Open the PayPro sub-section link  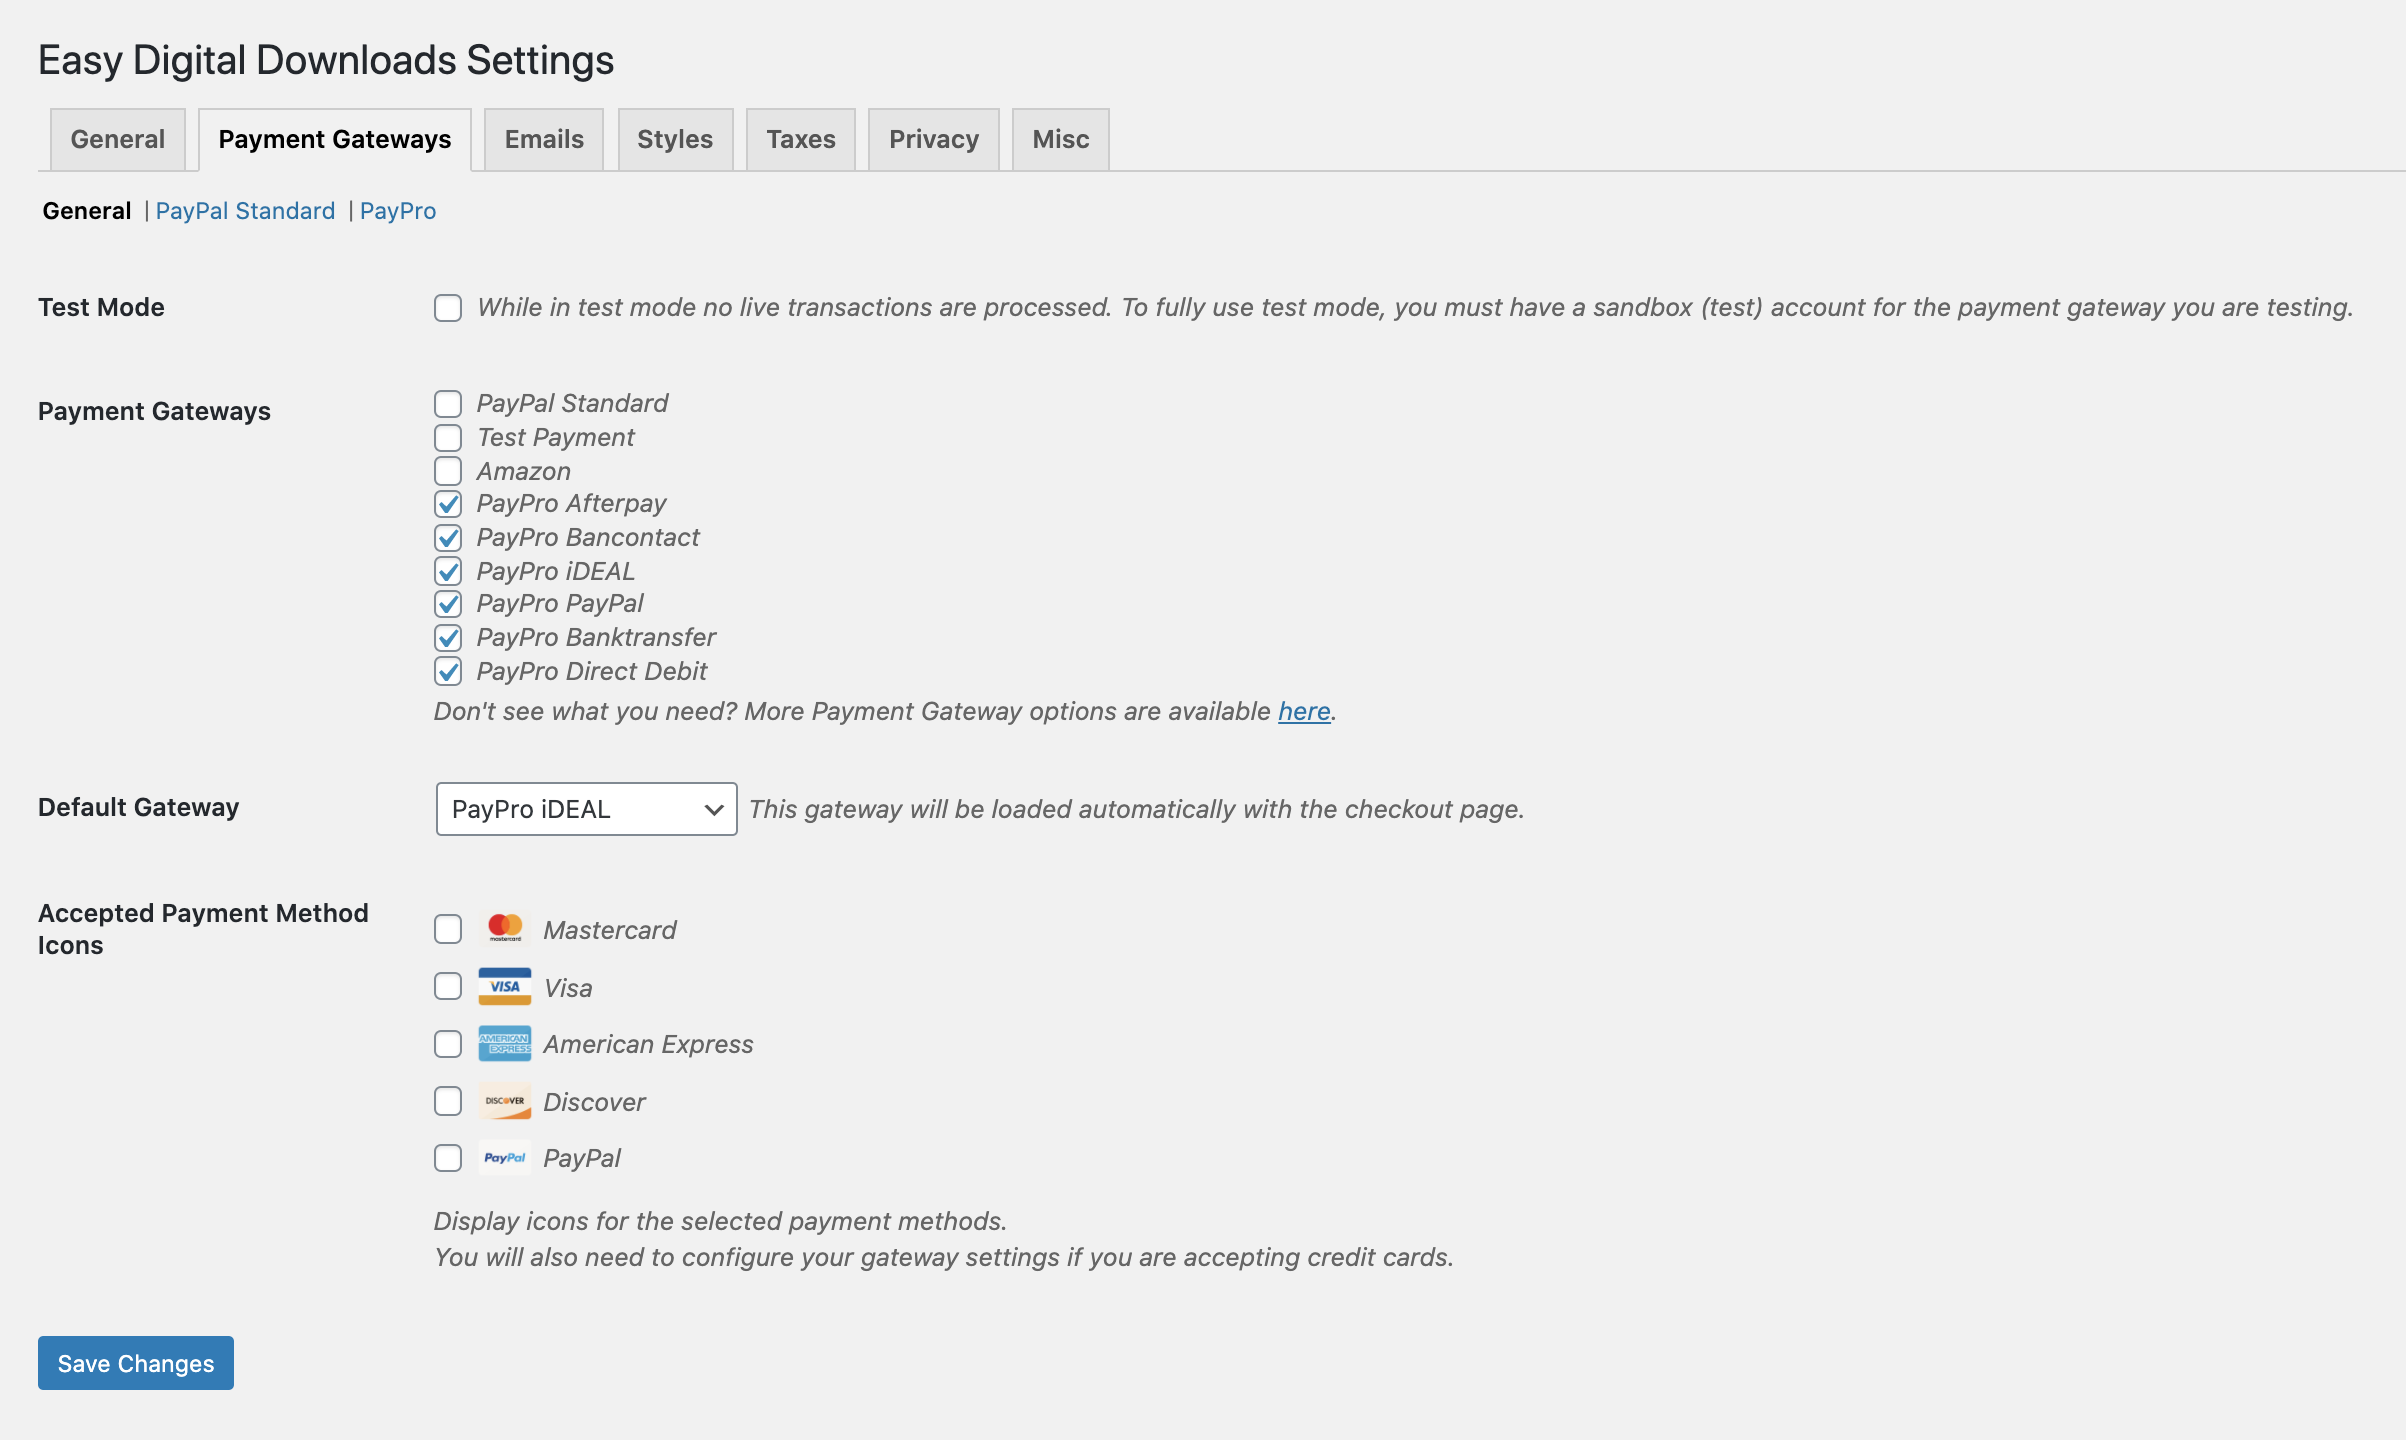click(x=398, y=211)
